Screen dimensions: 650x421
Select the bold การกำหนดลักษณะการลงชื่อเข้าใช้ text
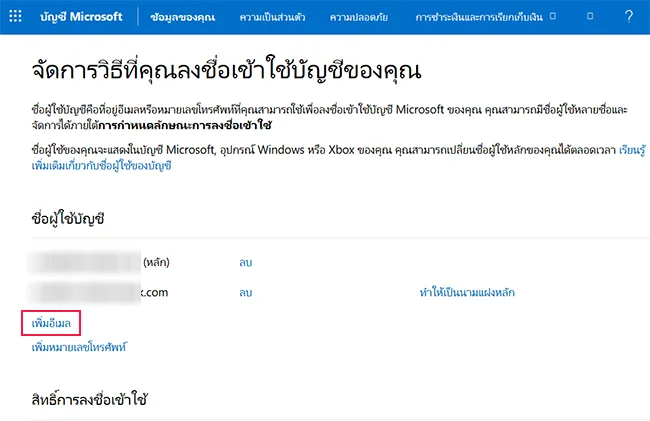click(185, 125)
